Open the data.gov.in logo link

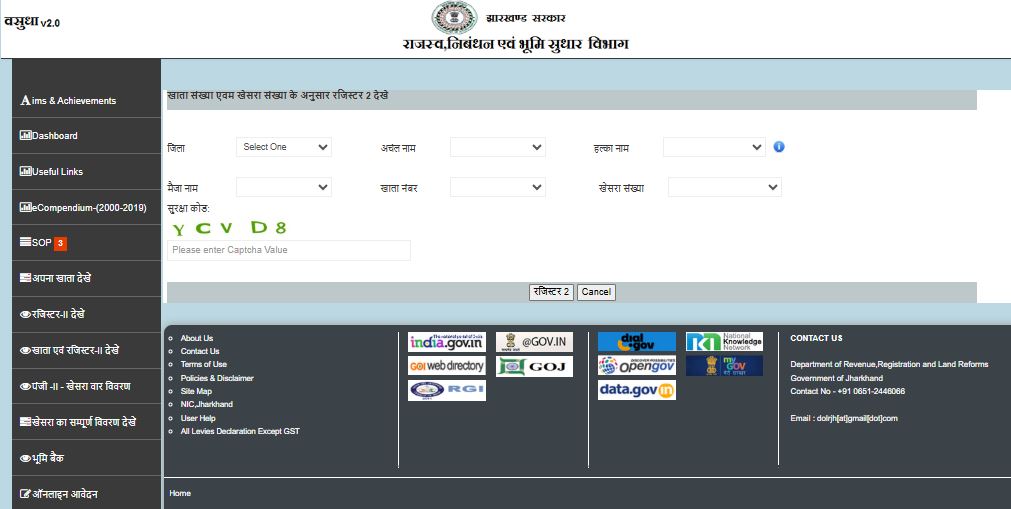(636, 390)
